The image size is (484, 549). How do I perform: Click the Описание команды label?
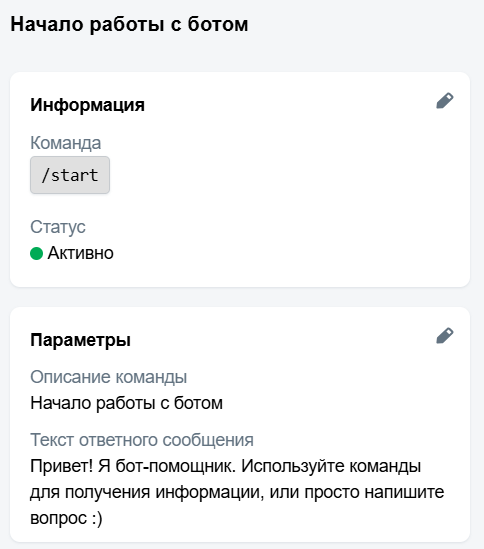[x=109, y=377]
